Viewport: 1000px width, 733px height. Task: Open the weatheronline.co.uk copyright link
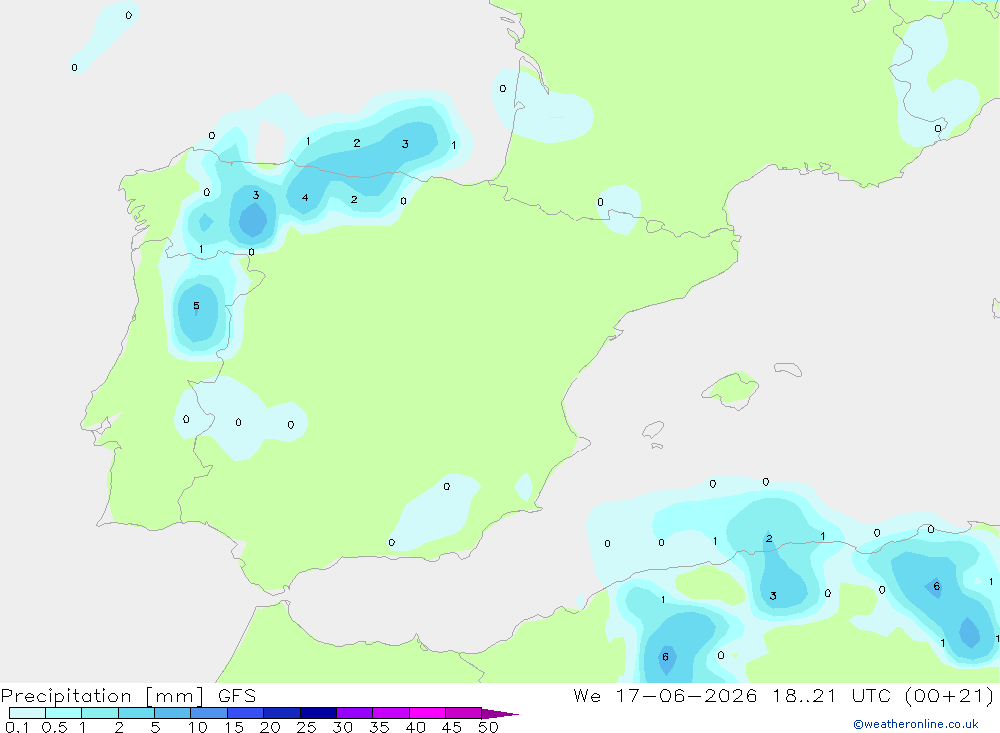point(916,724)
